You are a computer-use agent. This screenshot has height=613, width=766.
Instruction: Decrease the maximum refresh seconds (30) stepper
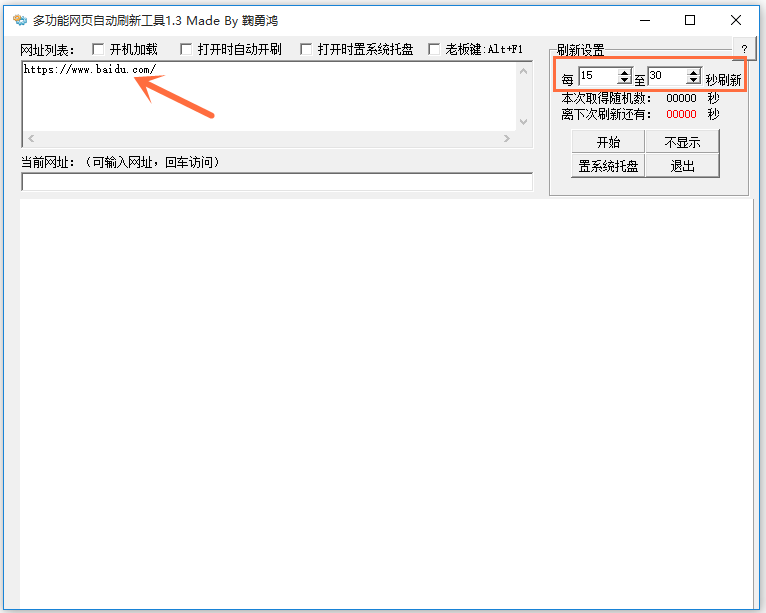[693, 80]
